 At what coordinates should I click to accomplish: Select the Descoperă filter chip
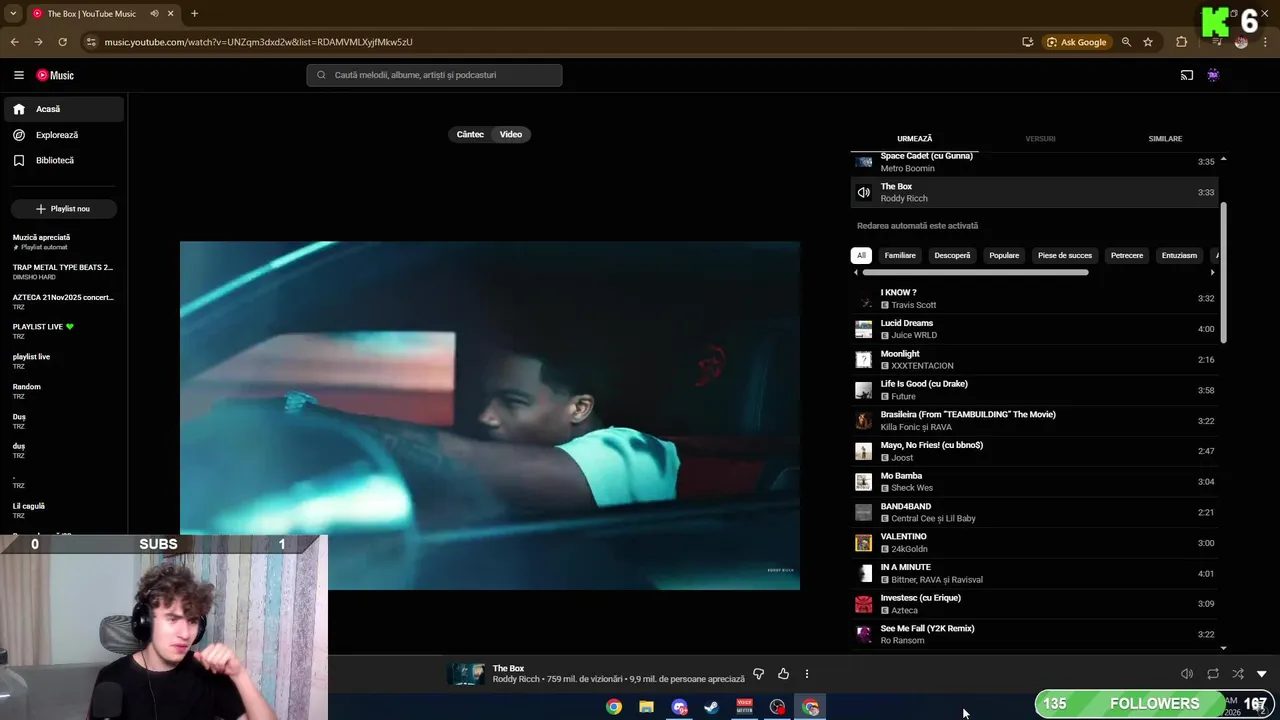[x=952, y=255]
